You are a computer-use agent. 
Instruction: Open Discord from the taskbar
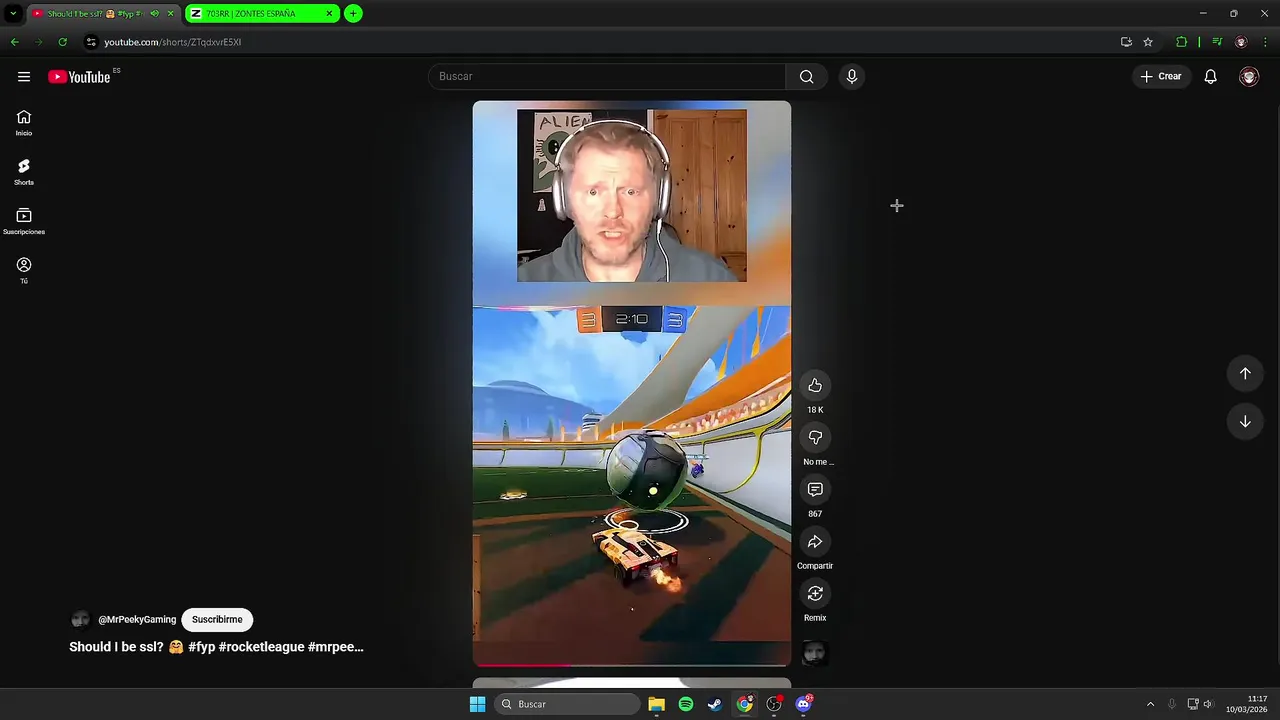tap(803, 704)
